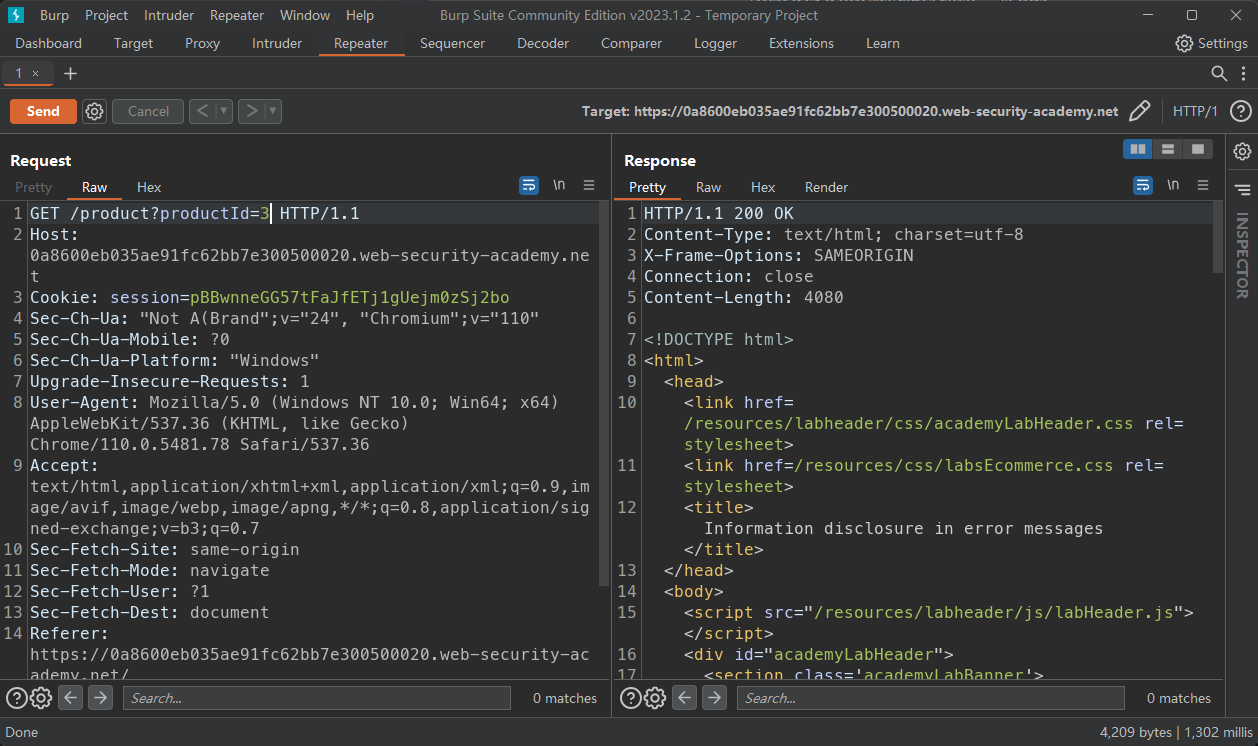The image size is (1258, 746).
Task: Show request in Hex view
Action: pos(149,187)
